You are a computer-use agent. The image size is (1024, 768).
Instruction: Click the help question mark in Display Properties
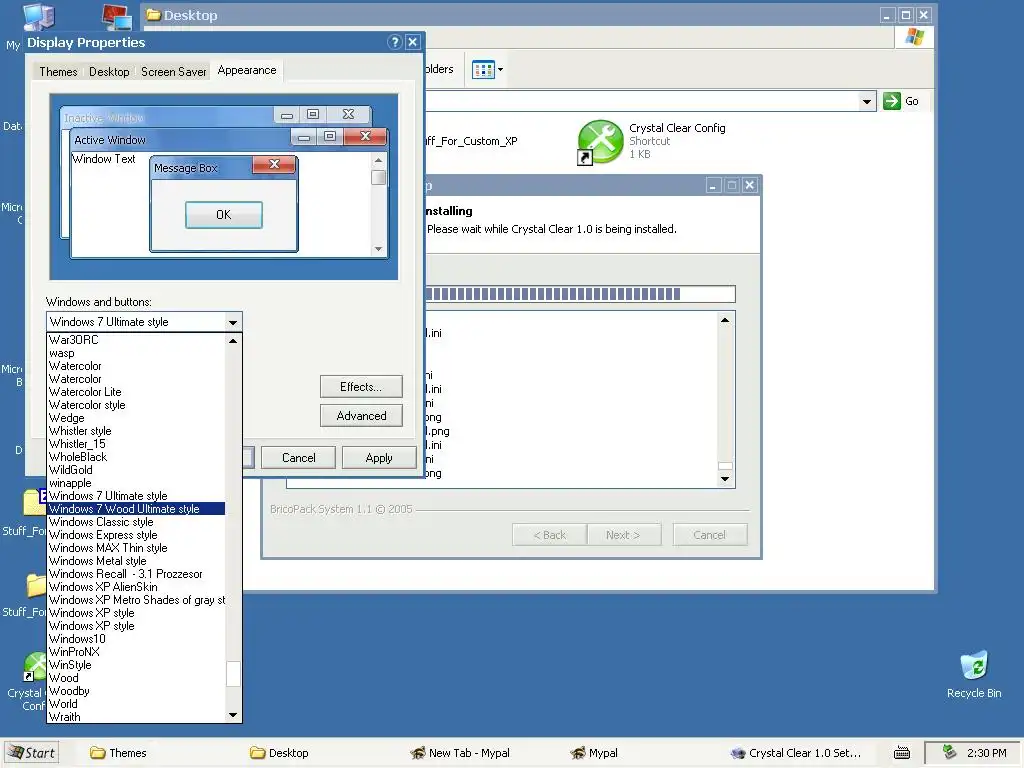394,42
